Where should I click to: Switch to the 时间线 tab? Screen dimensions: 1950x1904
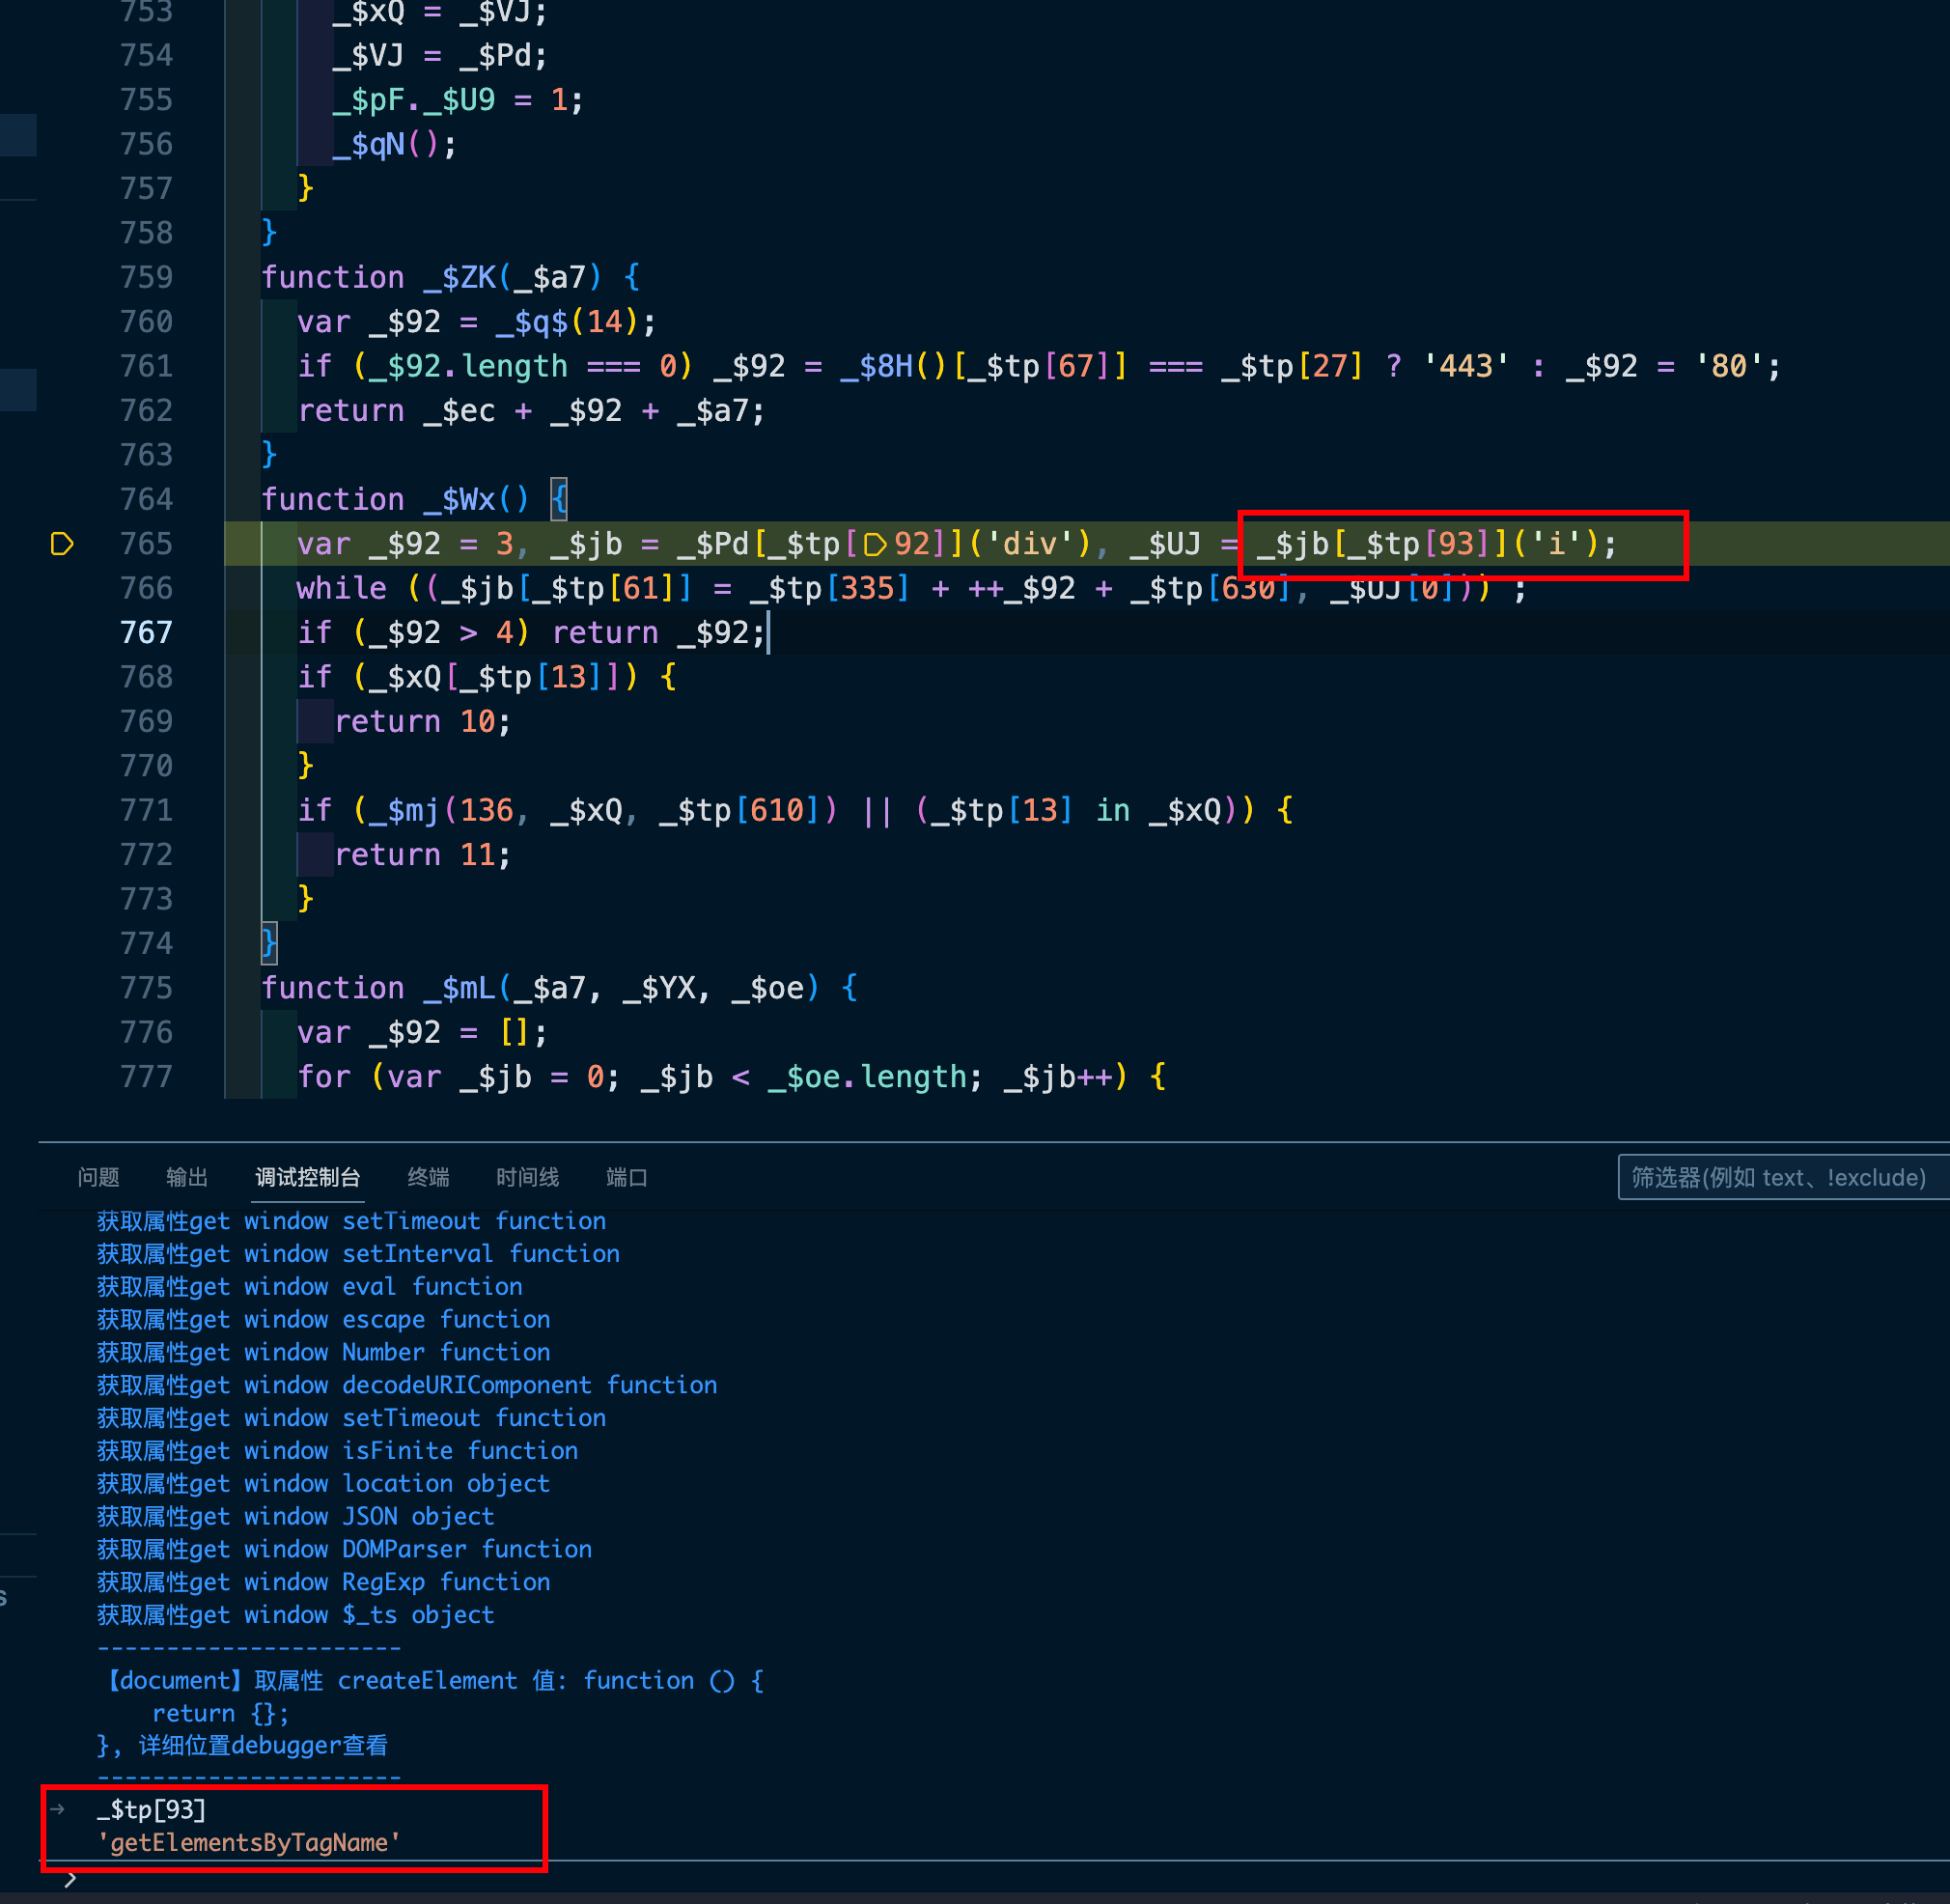pos(527,1177)
